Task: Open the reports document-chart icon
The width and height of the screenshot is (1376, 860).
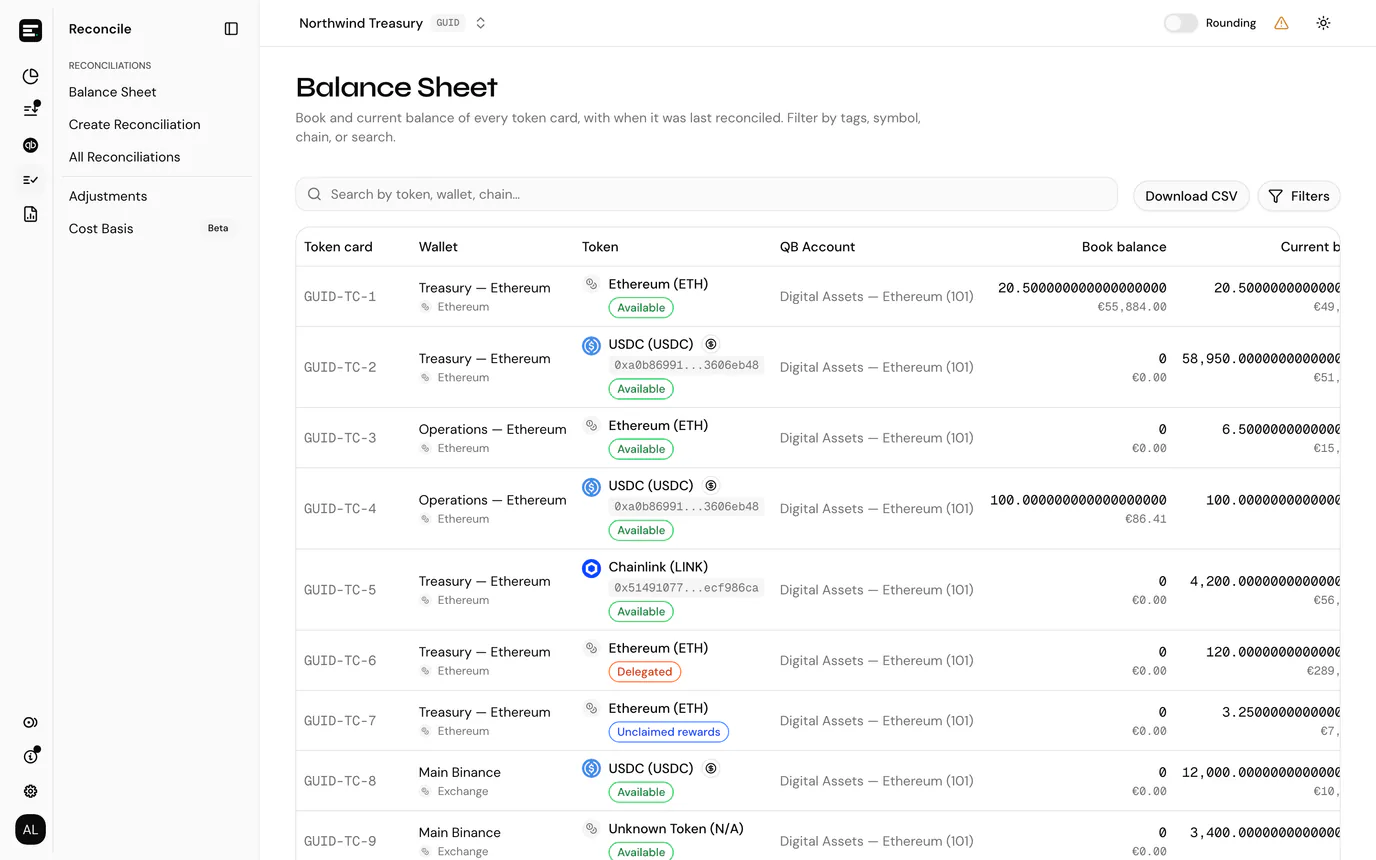Action: [30, 214]
